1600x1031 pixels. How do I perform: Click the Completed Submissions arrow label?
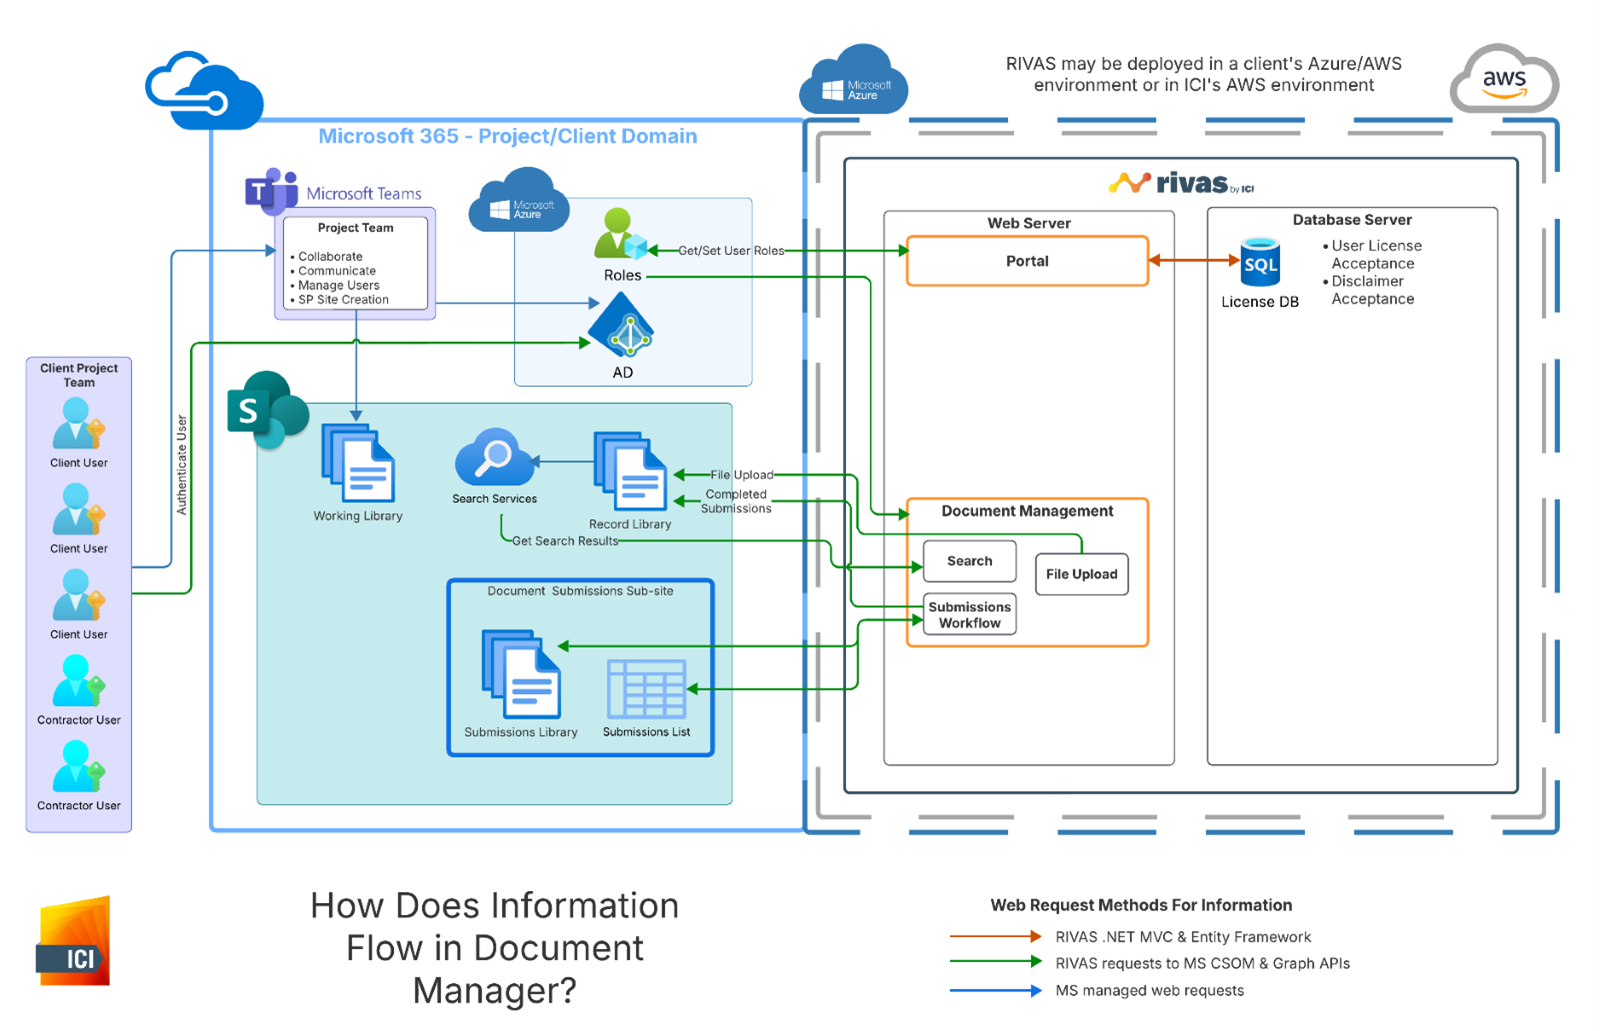click(736, 501)
